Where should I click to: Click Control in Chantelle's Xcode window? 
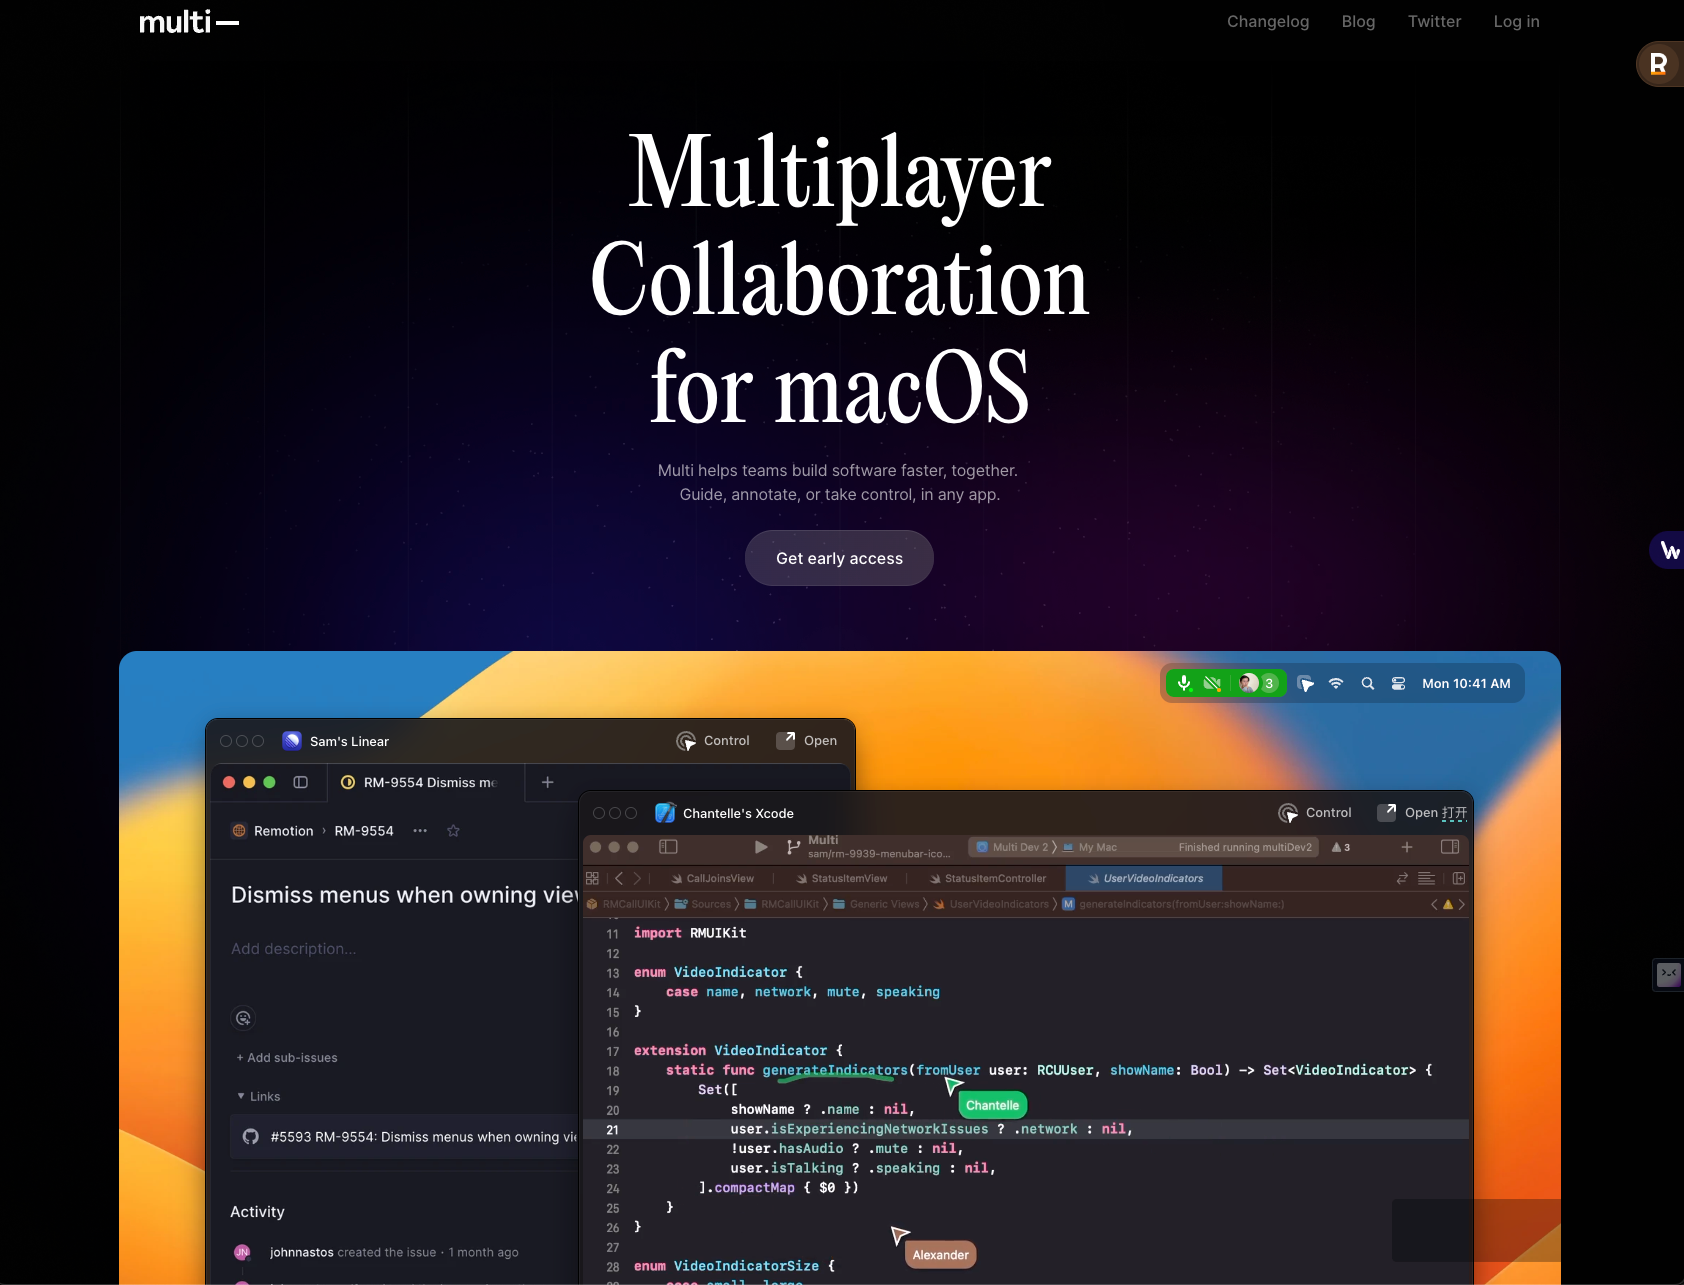[1315, 813]
